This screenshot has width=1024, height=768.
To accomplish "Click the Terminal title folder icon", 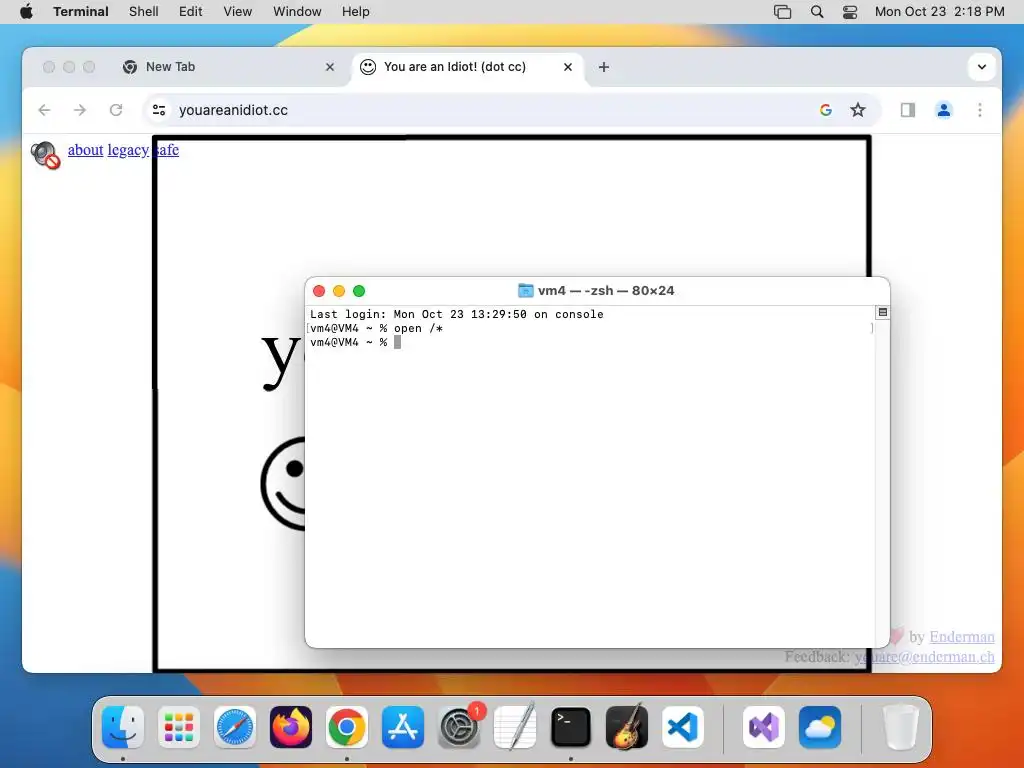I will pos(525,291).
